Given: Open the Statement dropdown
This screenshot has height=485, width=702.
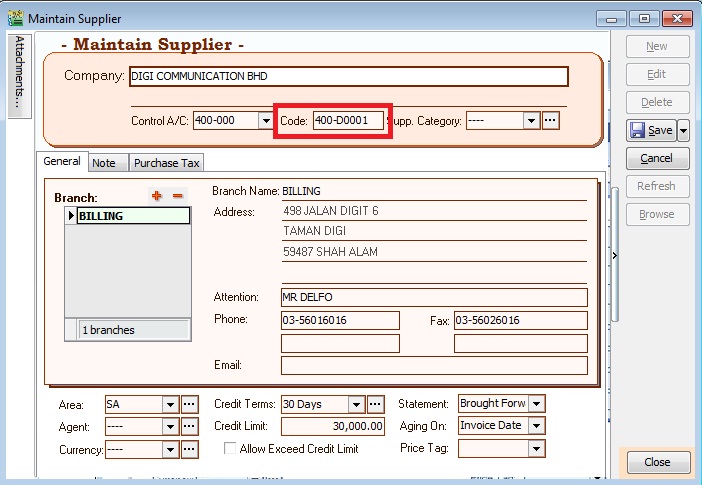Looking at the screenshot, I should point(537,404).
